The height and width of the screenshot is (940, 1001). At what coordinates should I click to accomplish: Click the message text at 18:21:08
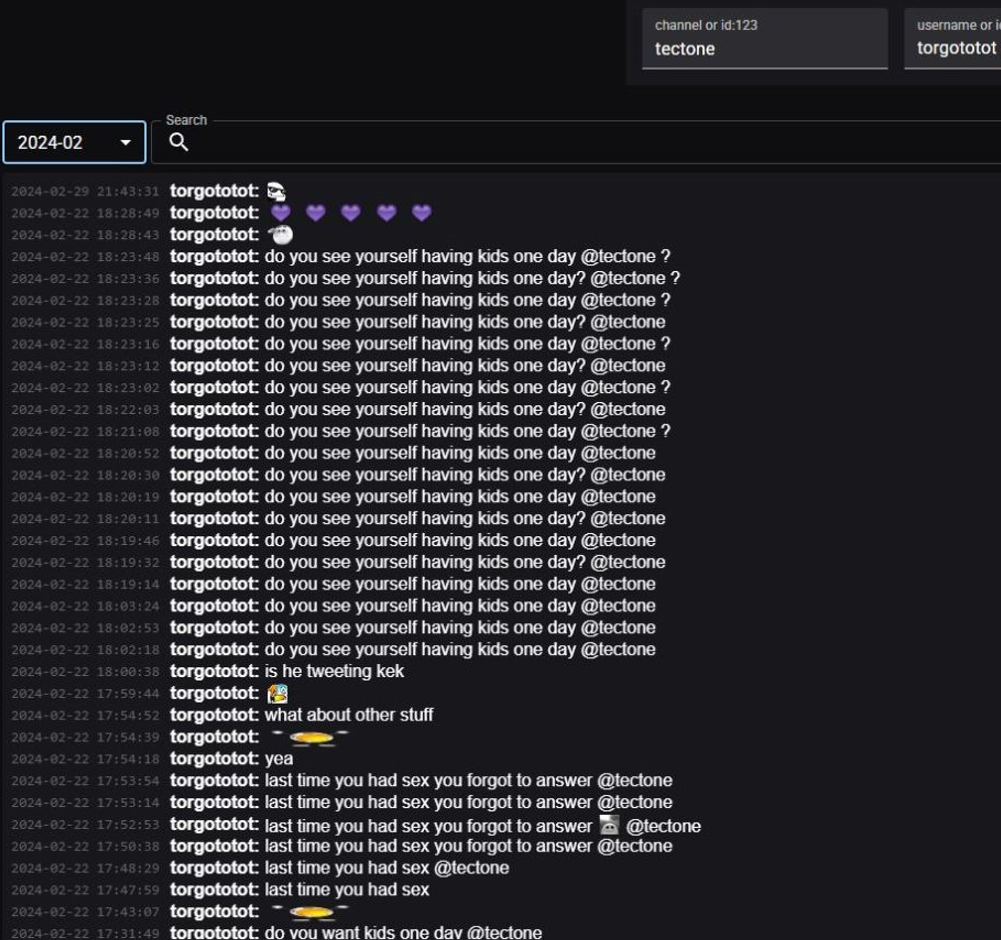pos(467,431)
